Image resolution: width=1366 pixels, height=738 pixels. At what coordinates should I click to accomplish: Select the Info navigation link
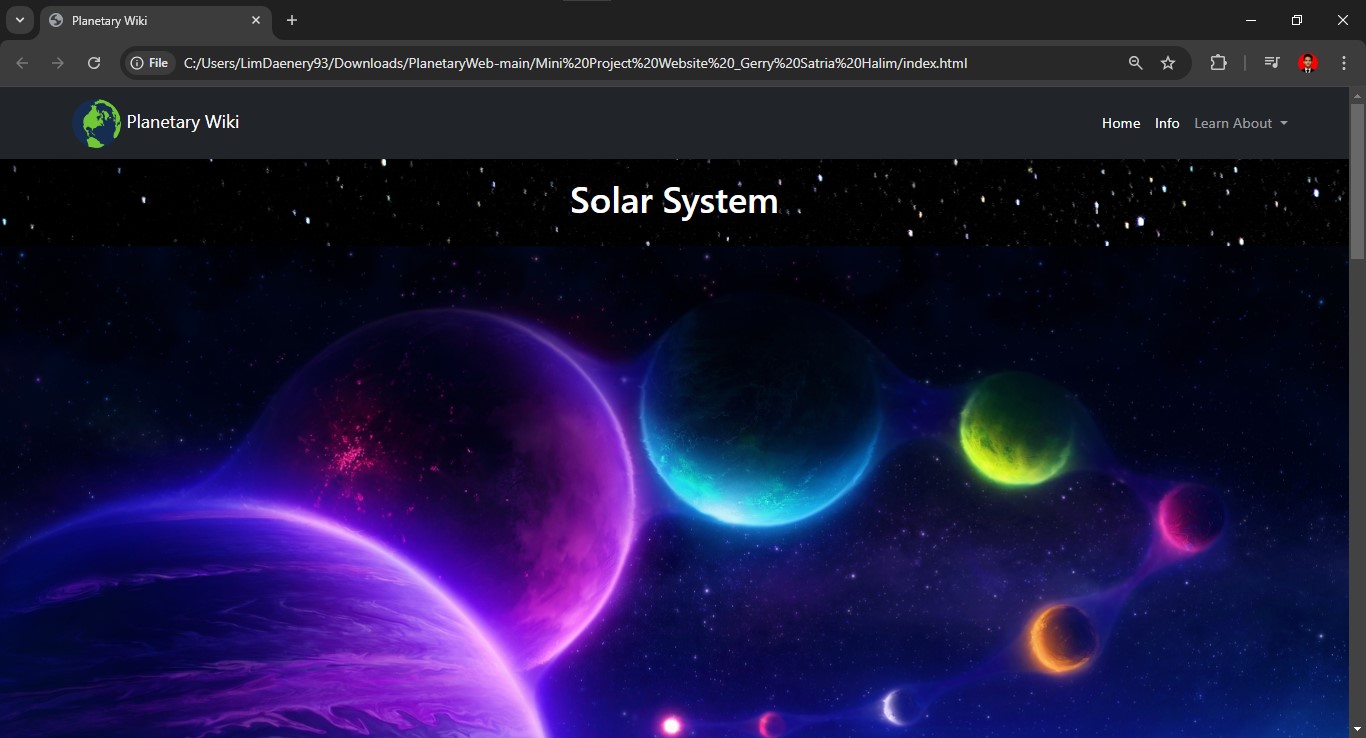1166,123
